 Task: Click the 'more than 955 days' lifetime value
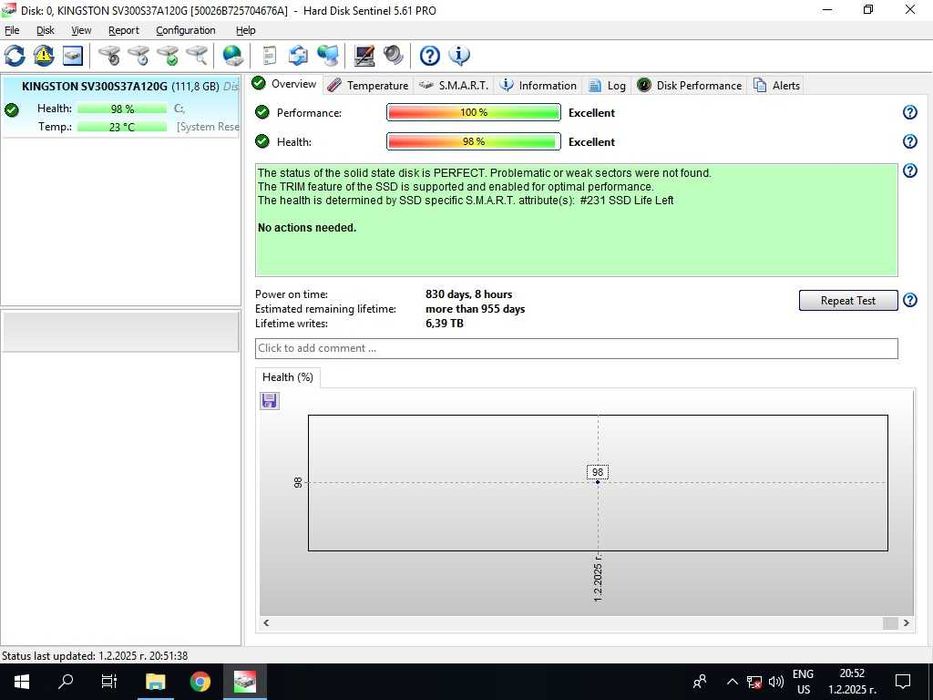(475, 309)
